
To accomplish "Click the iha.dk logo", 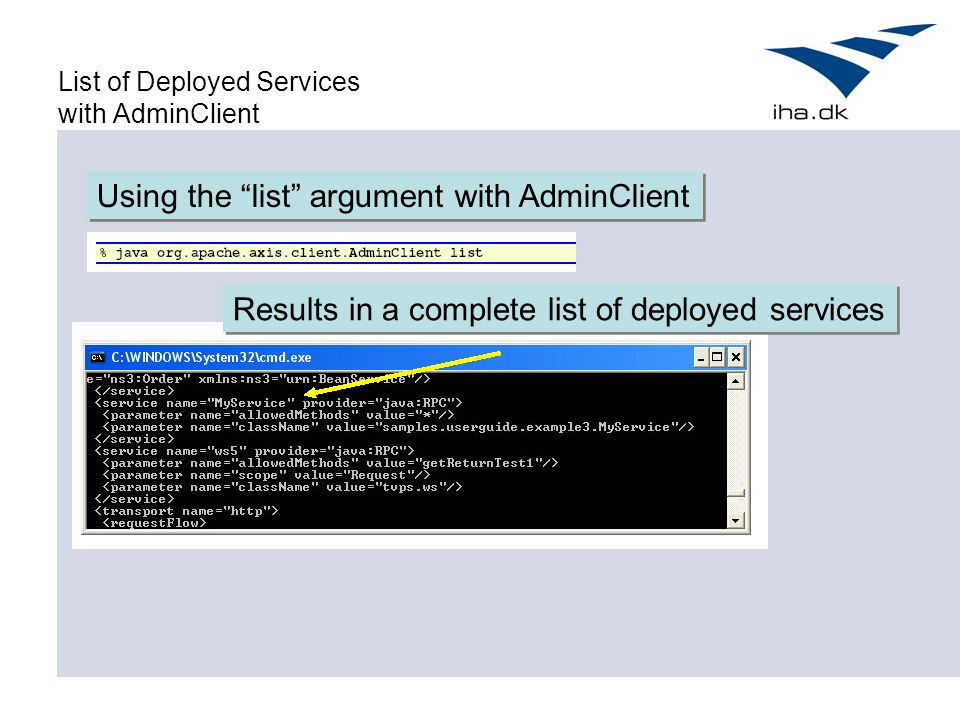I will point(850,72).
